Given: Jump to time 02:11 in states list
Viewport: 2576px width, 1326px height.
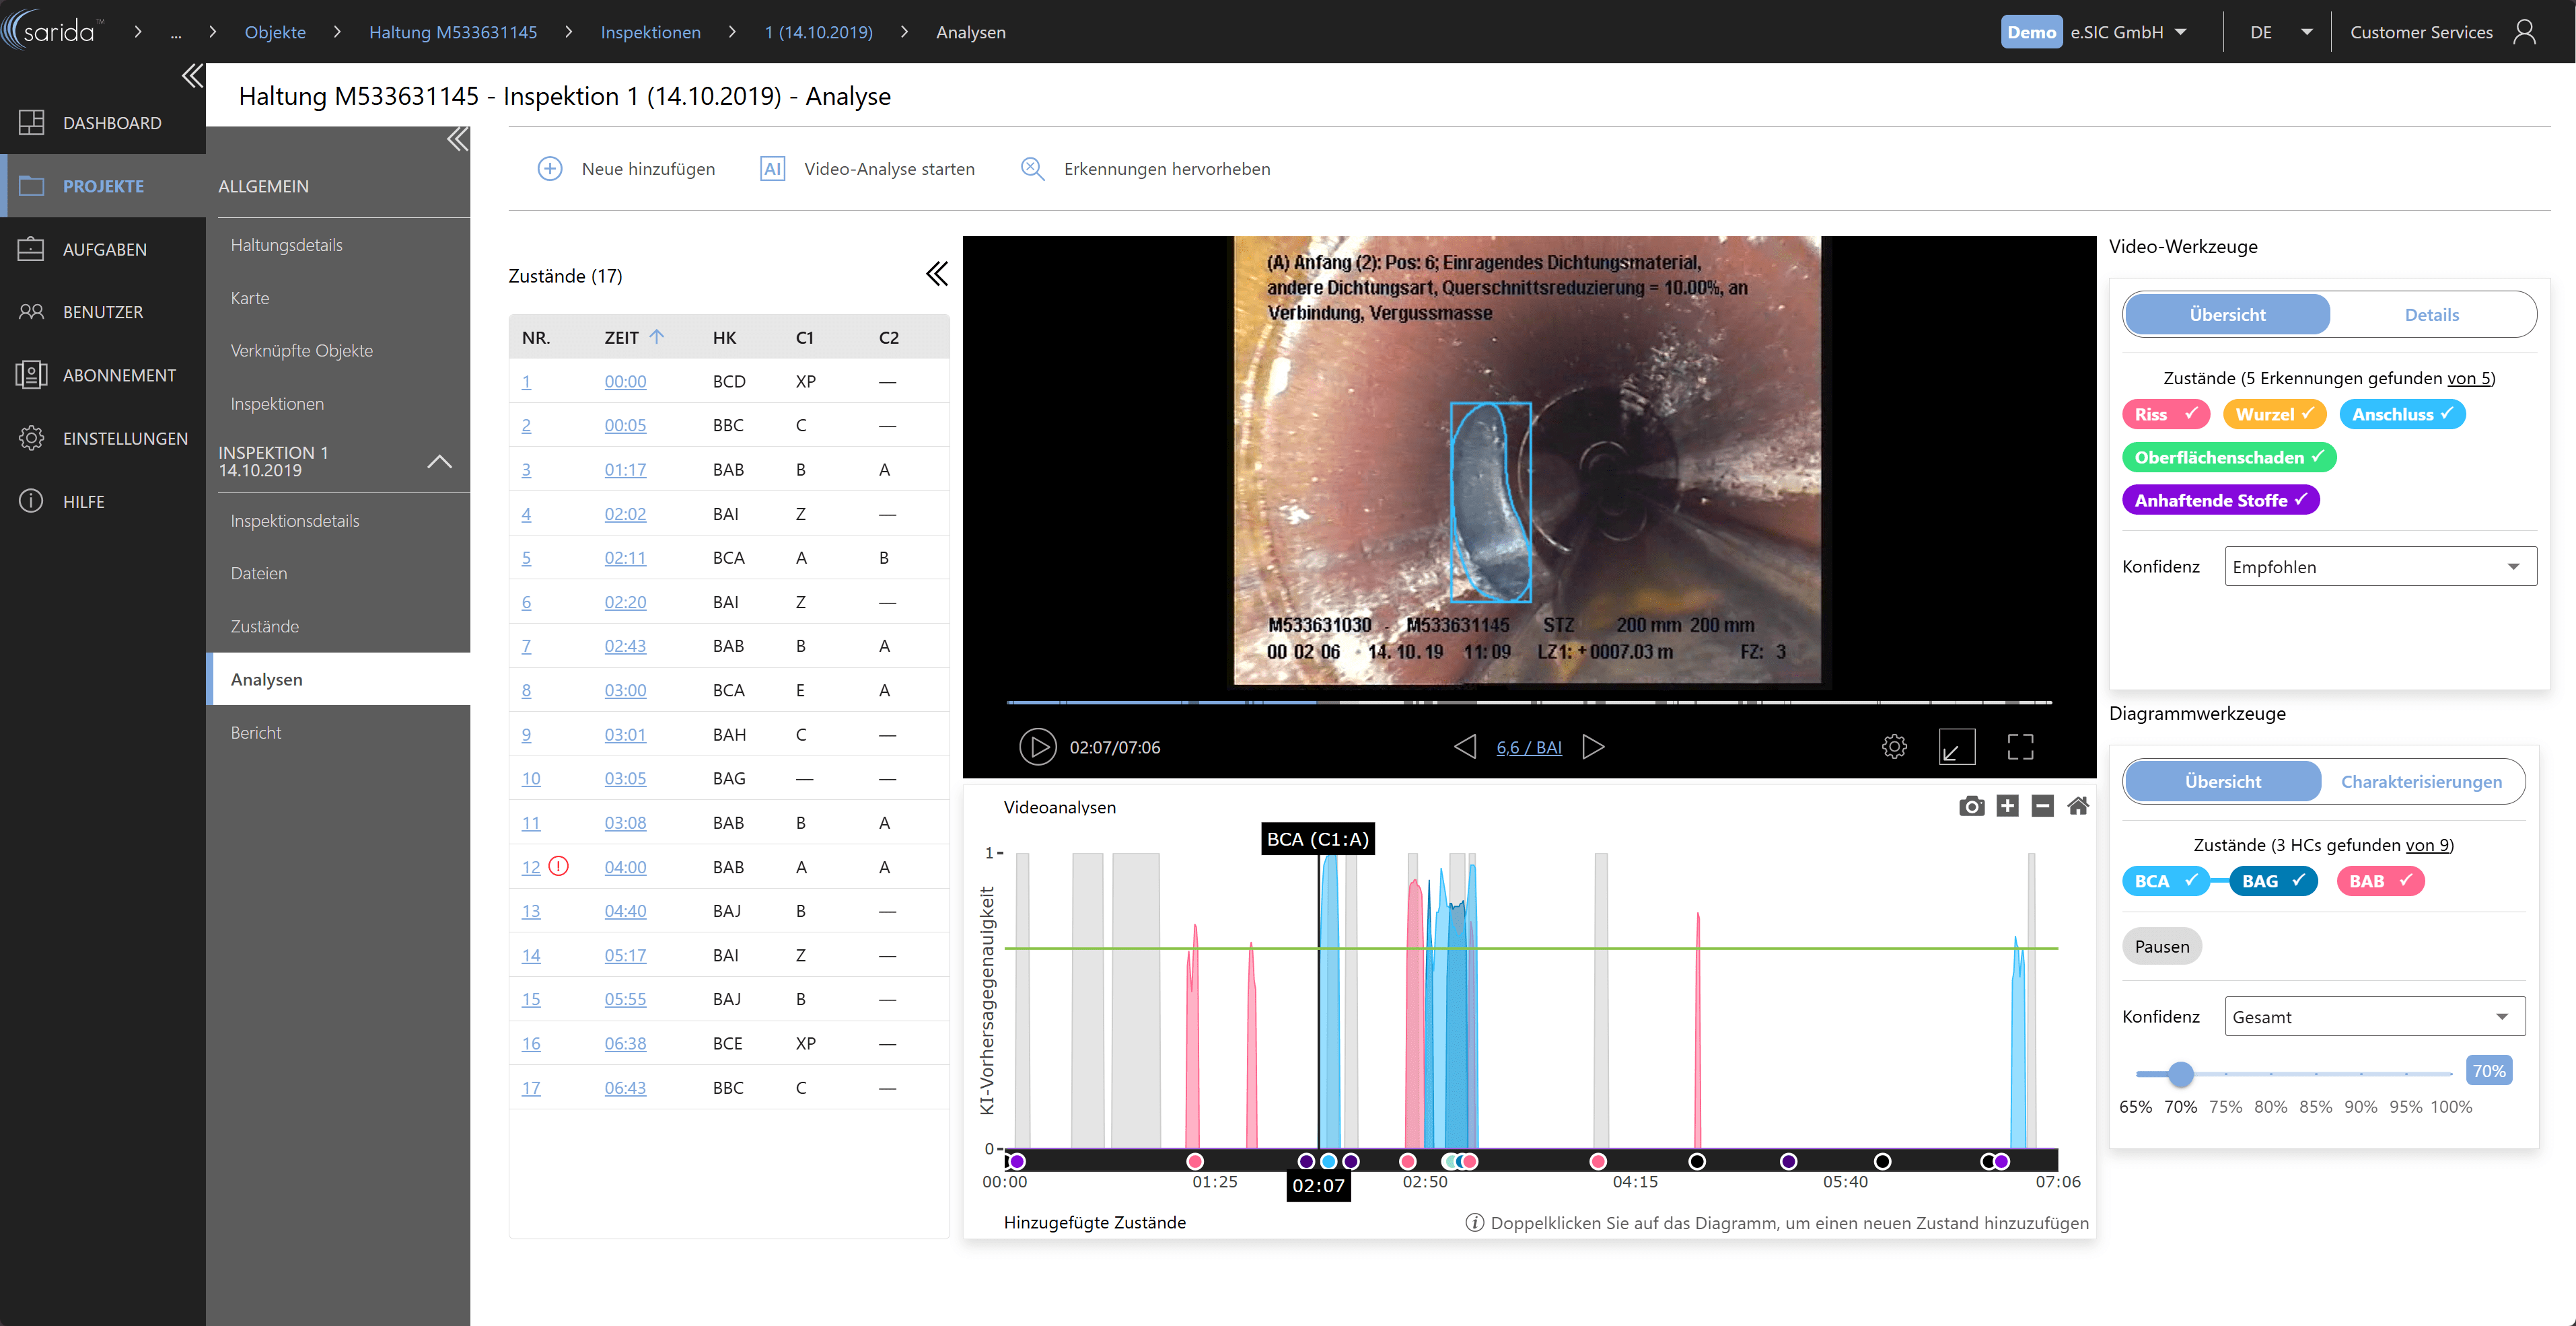Looking at the screenshot, I should (625, 558).
